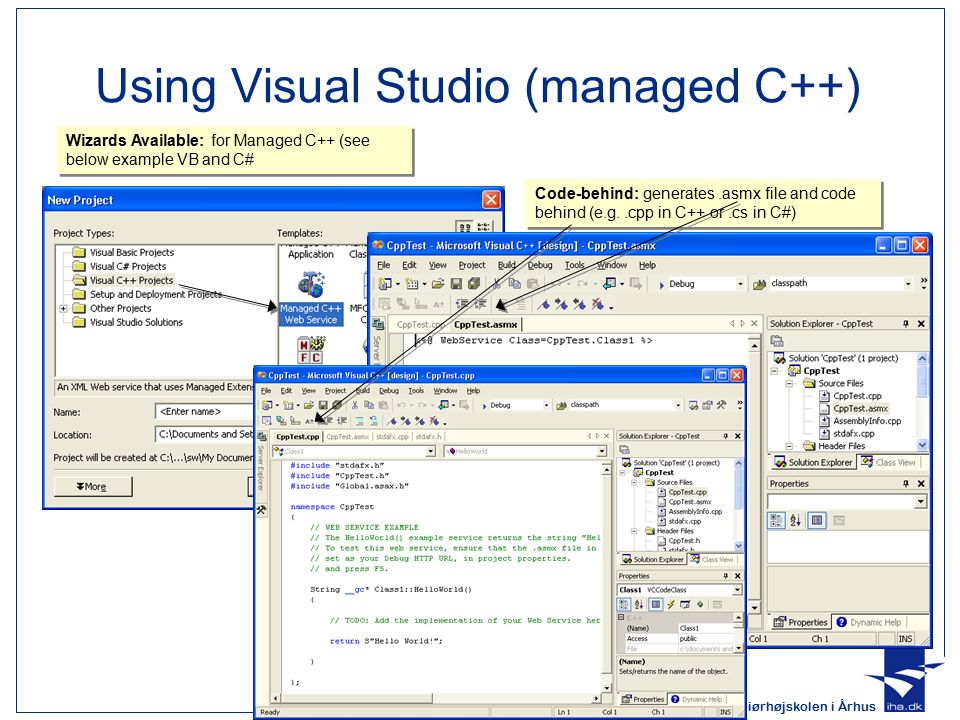Click Large Icons view button in New Project
This screenshot has height=720, width=960.
465,227
